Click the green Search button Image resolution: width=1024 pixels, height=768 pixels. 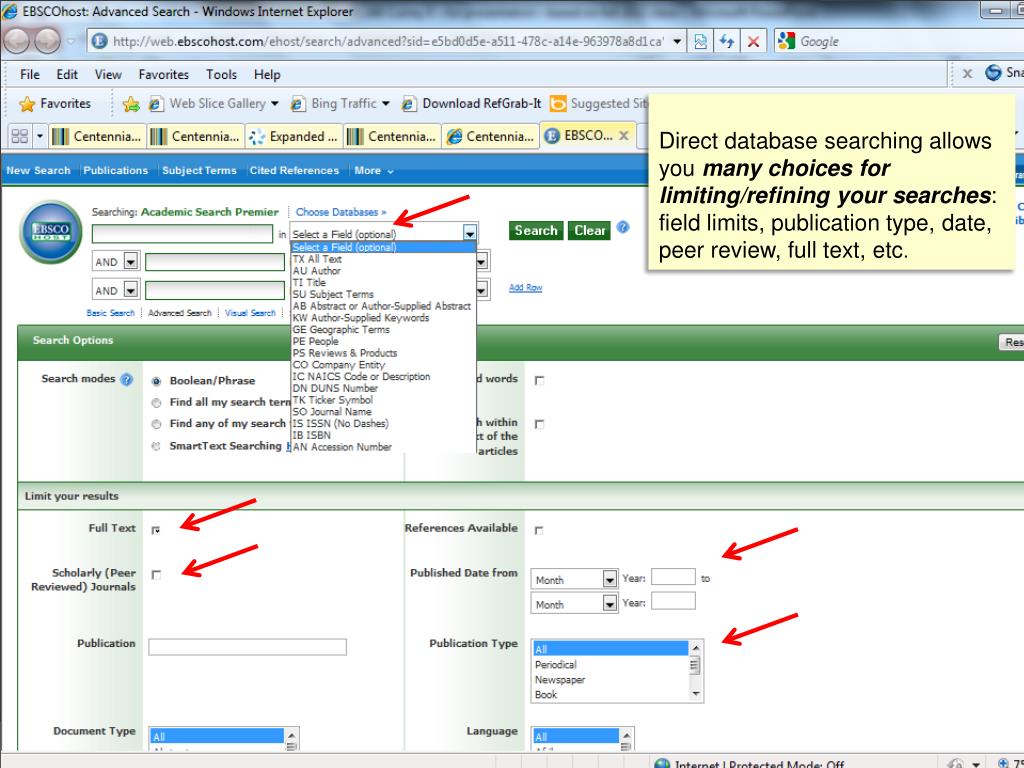[x=536, y=231]
